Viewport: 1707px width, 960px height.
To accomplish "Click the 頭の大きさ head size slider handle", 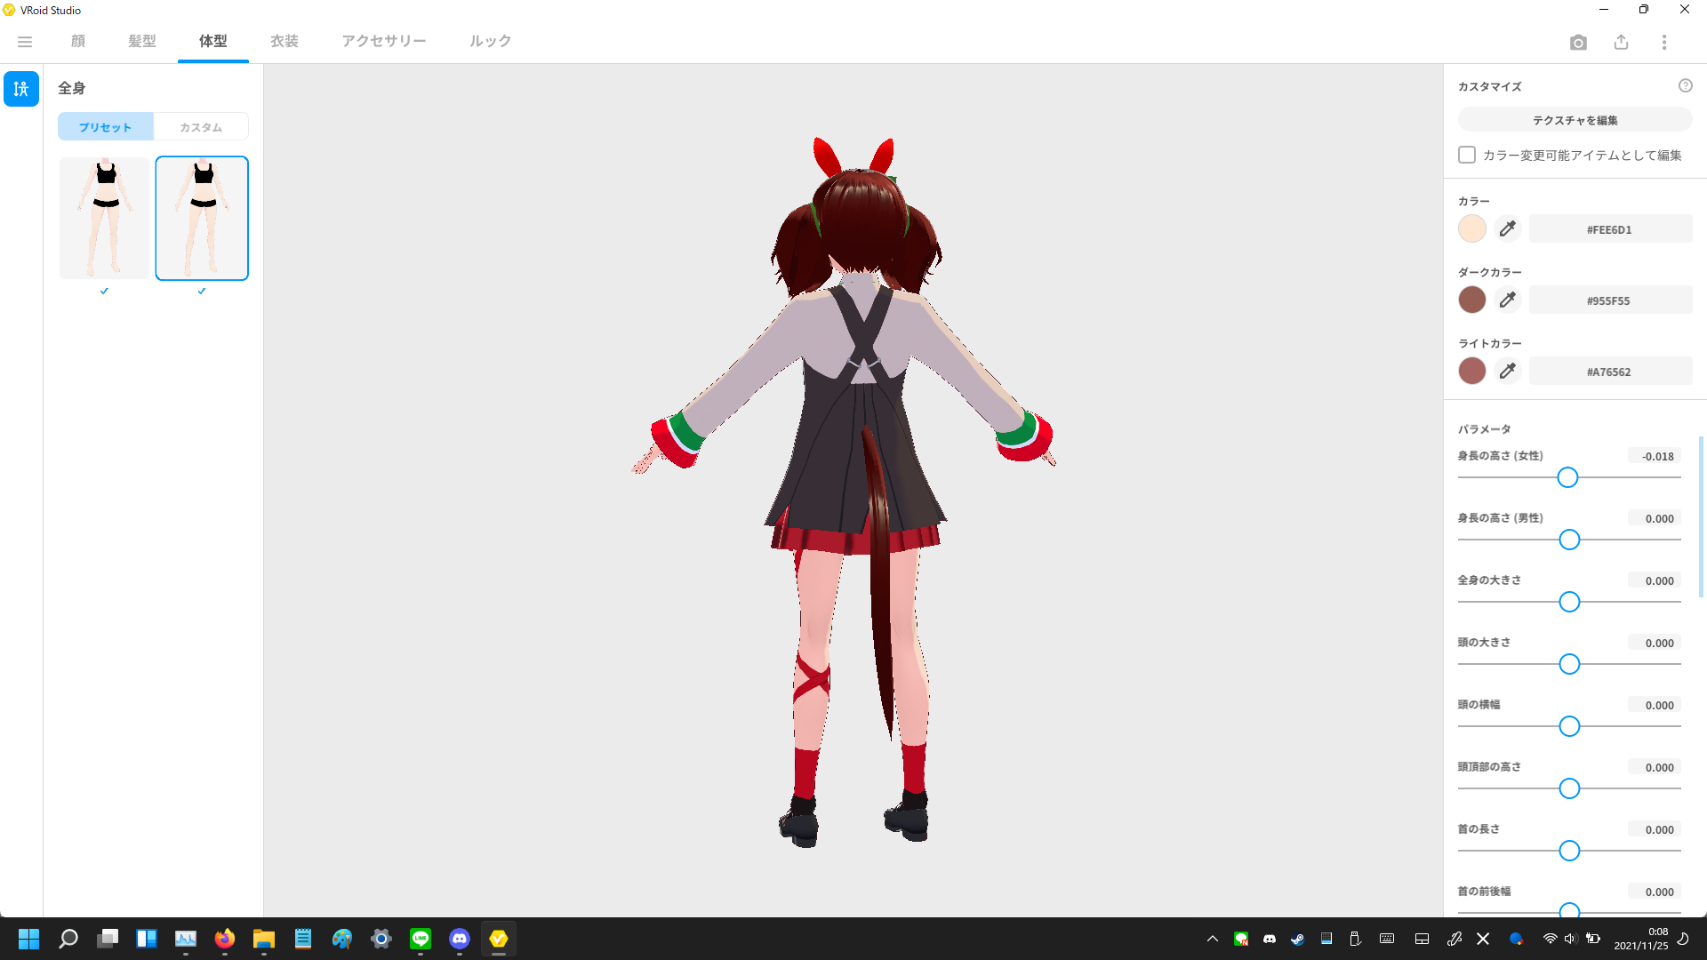I will (1569, 664).
